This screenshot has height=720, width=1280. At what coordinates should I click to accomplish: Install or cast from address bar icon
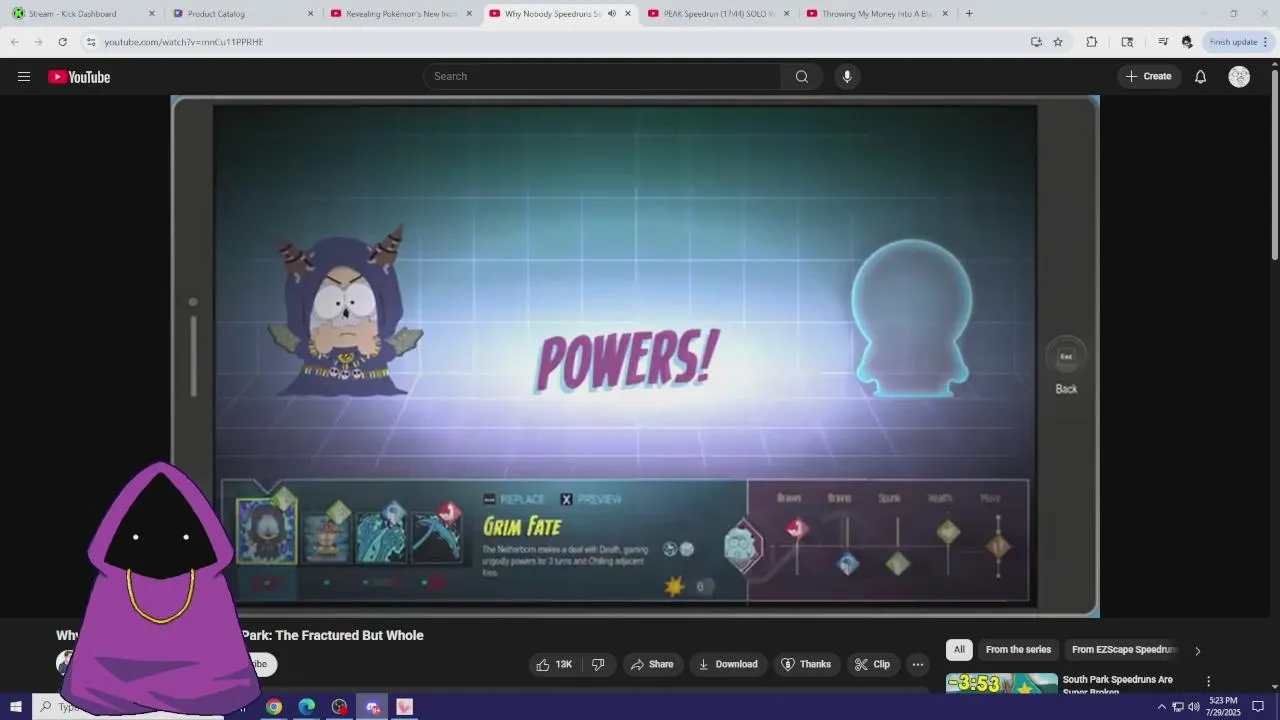[x=1036, y=42]
